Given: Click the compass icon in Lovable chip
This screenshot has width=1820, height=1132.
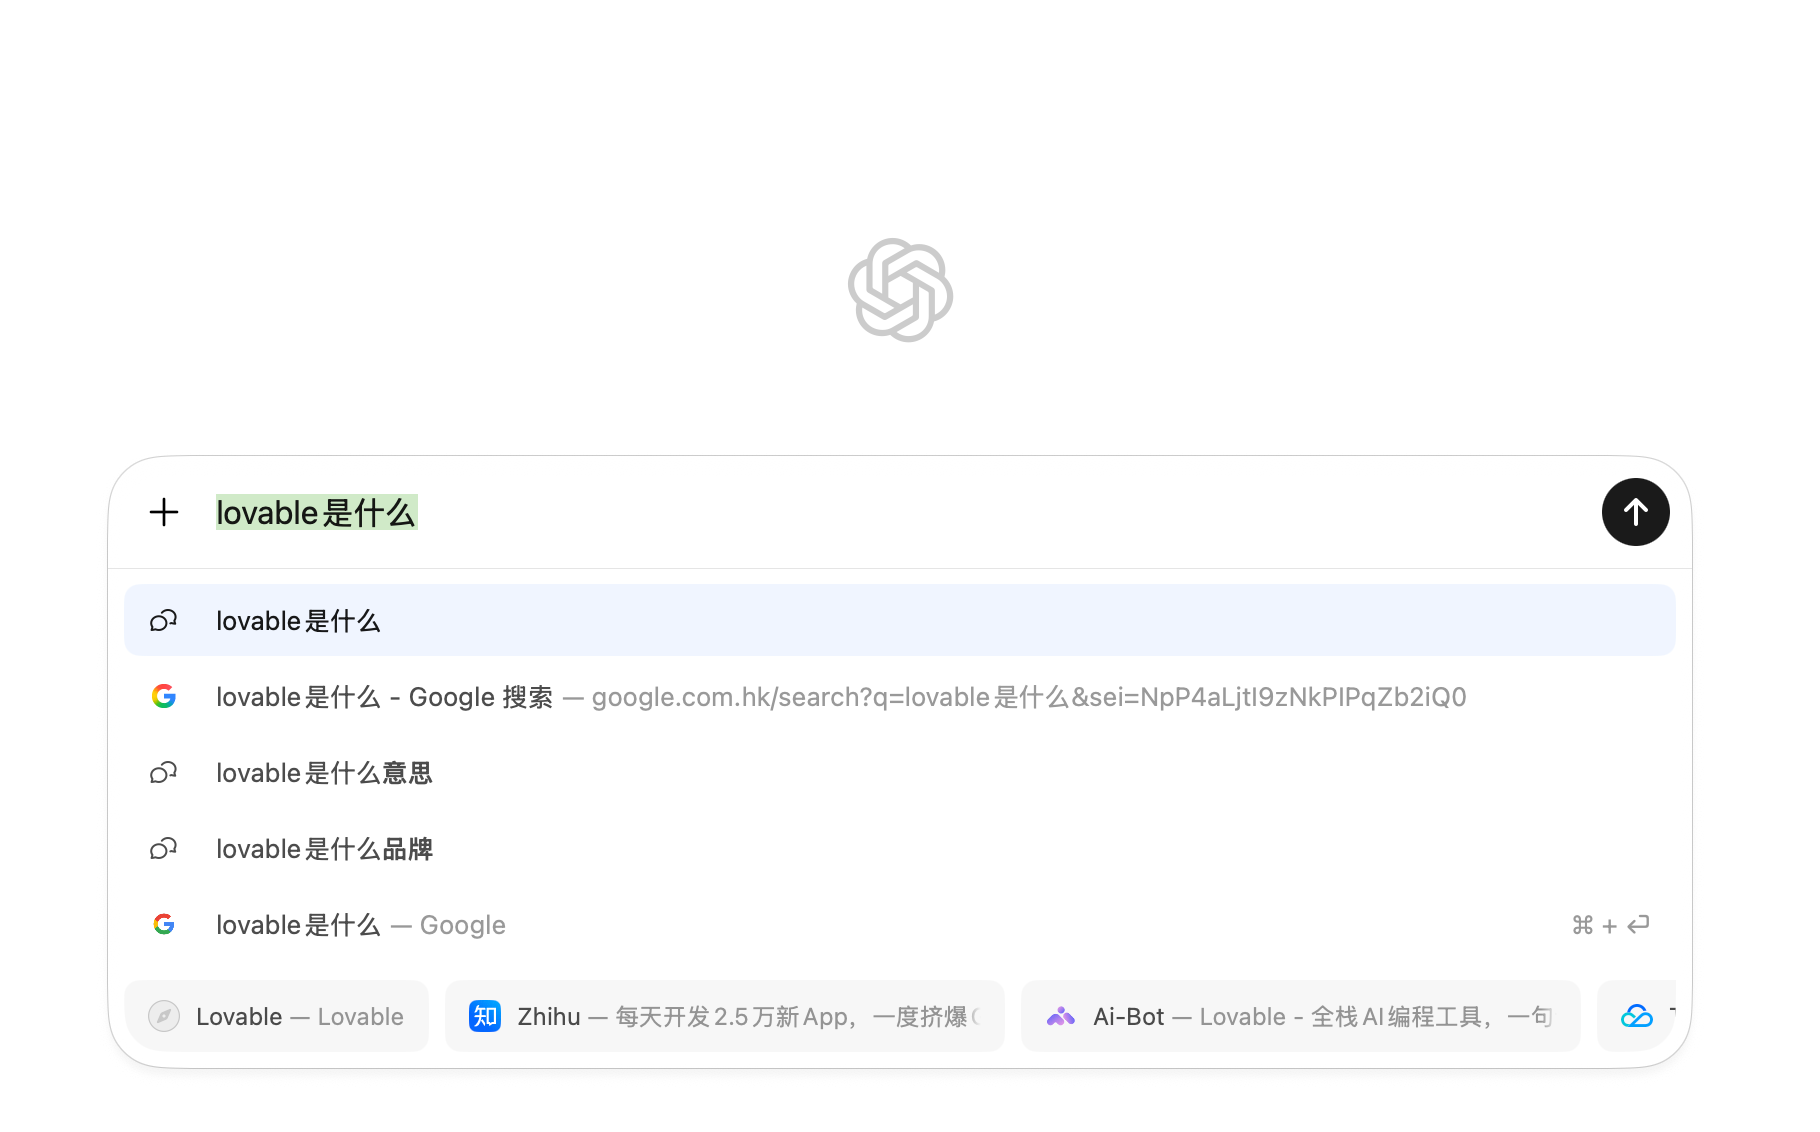Looking at the screenshot, I should point(164,1016).
